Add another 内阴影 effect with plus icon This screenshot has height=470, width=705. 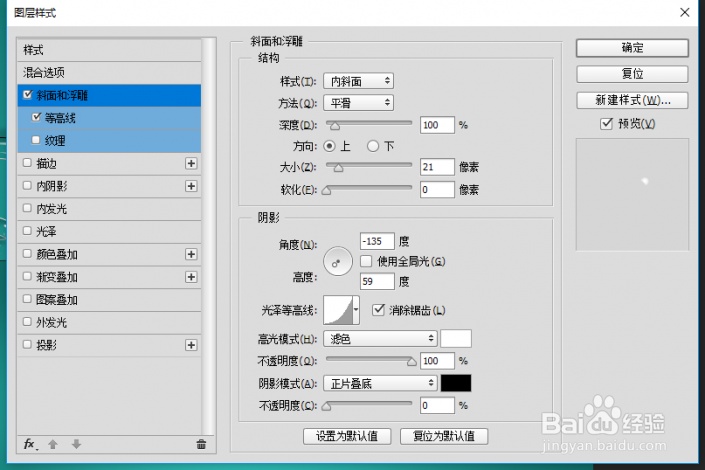pyautogui.click(x=191, y=186)
